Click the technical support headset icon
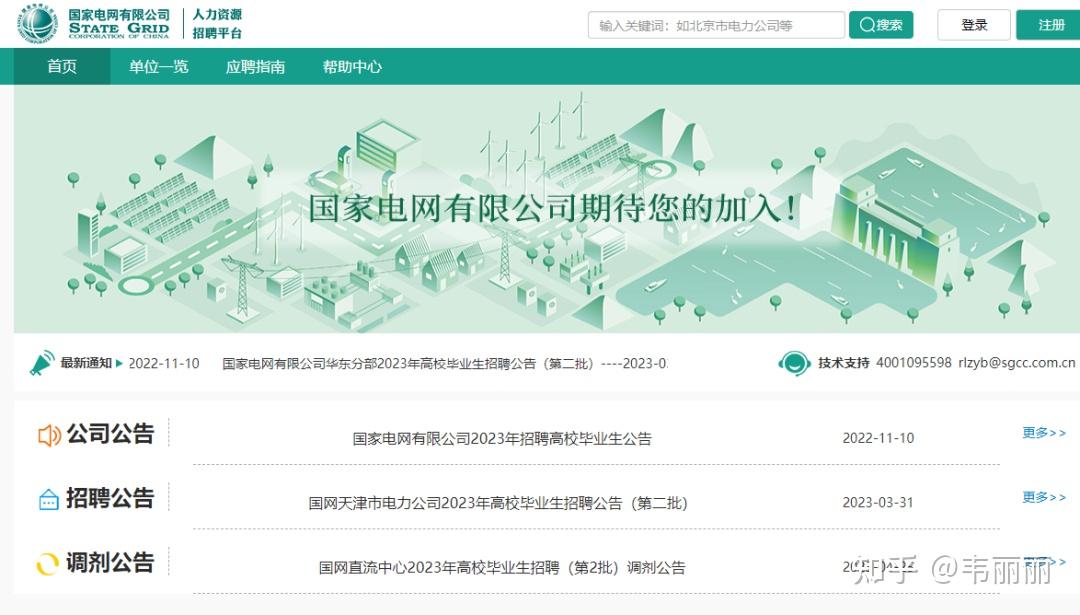 793,362
